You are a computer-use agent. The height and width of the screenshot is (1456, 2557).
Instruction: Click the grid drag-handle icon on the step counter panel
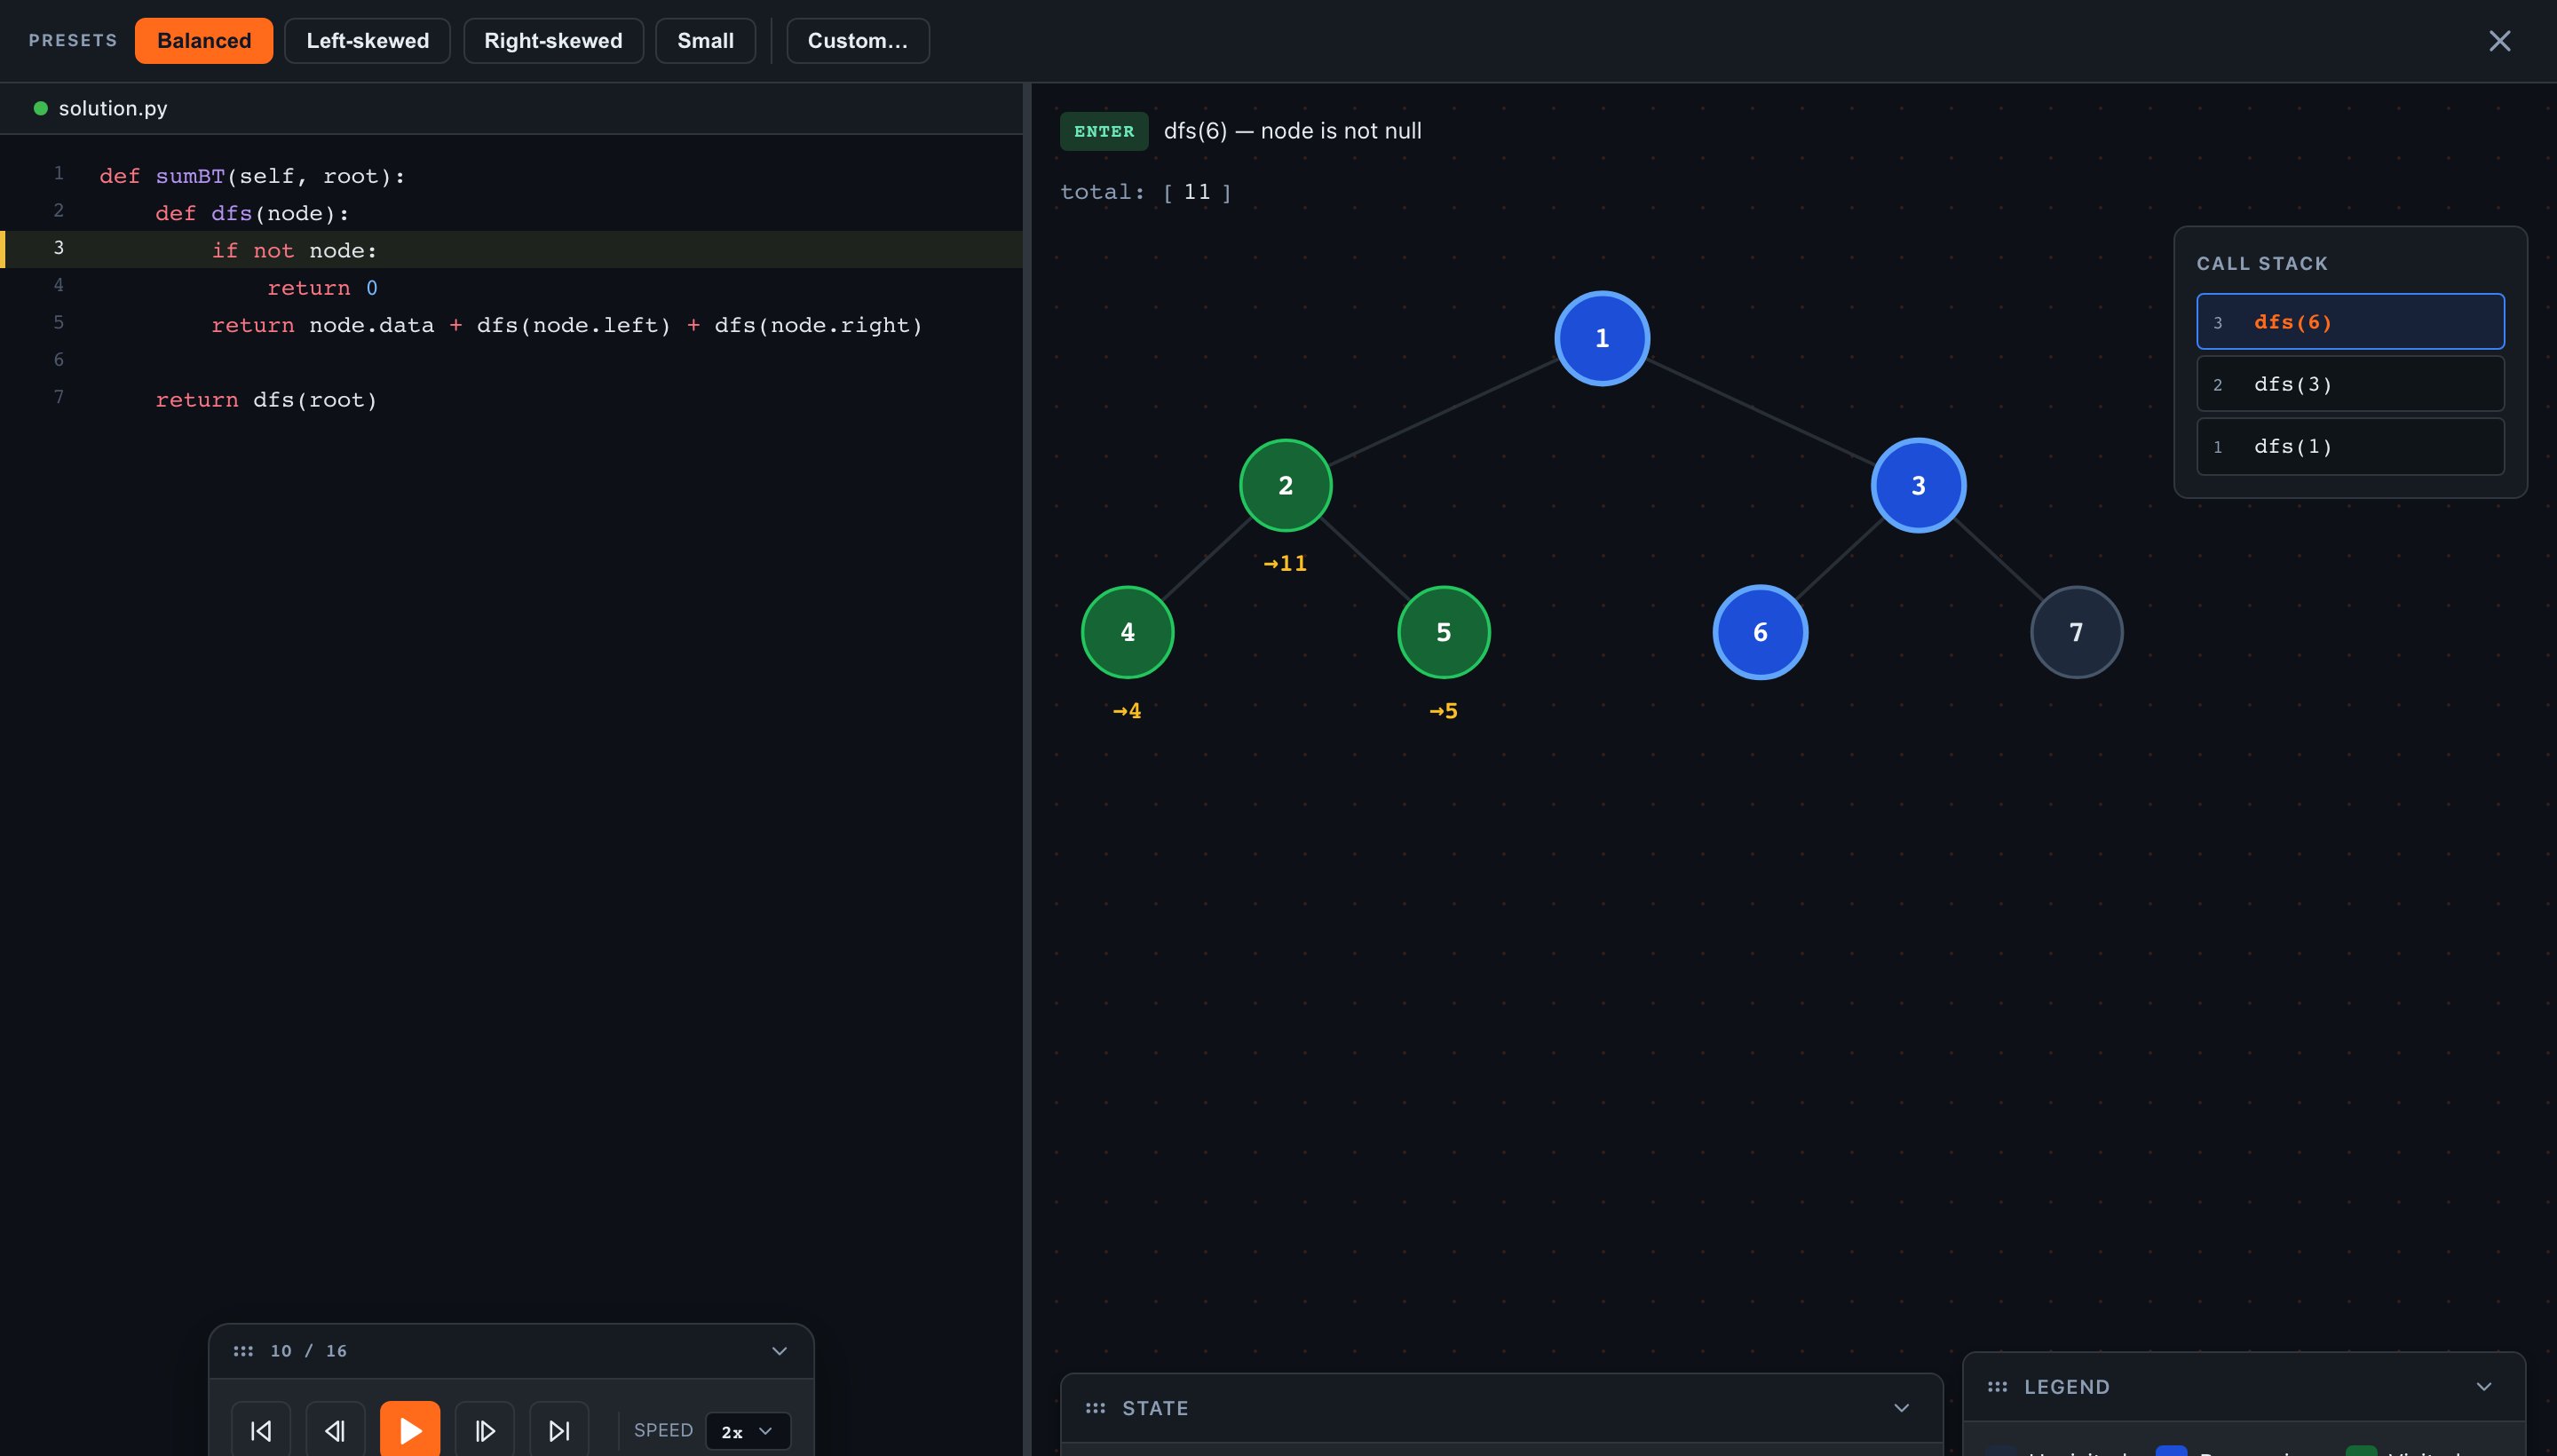coord(243,1350)
